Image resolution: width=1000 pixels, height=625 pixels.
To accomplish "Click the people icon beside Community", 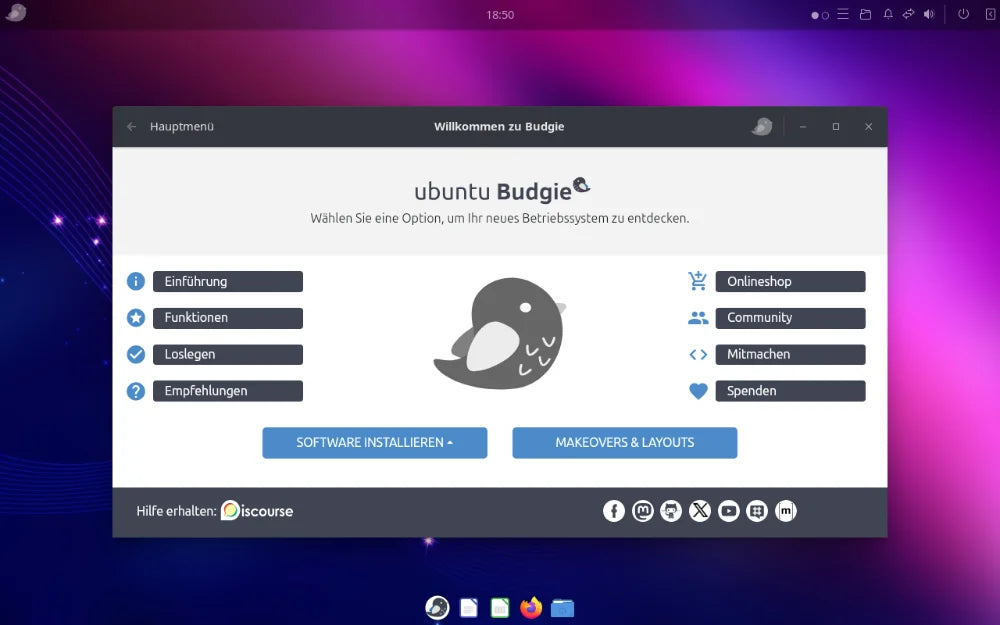I will [698, 318].
